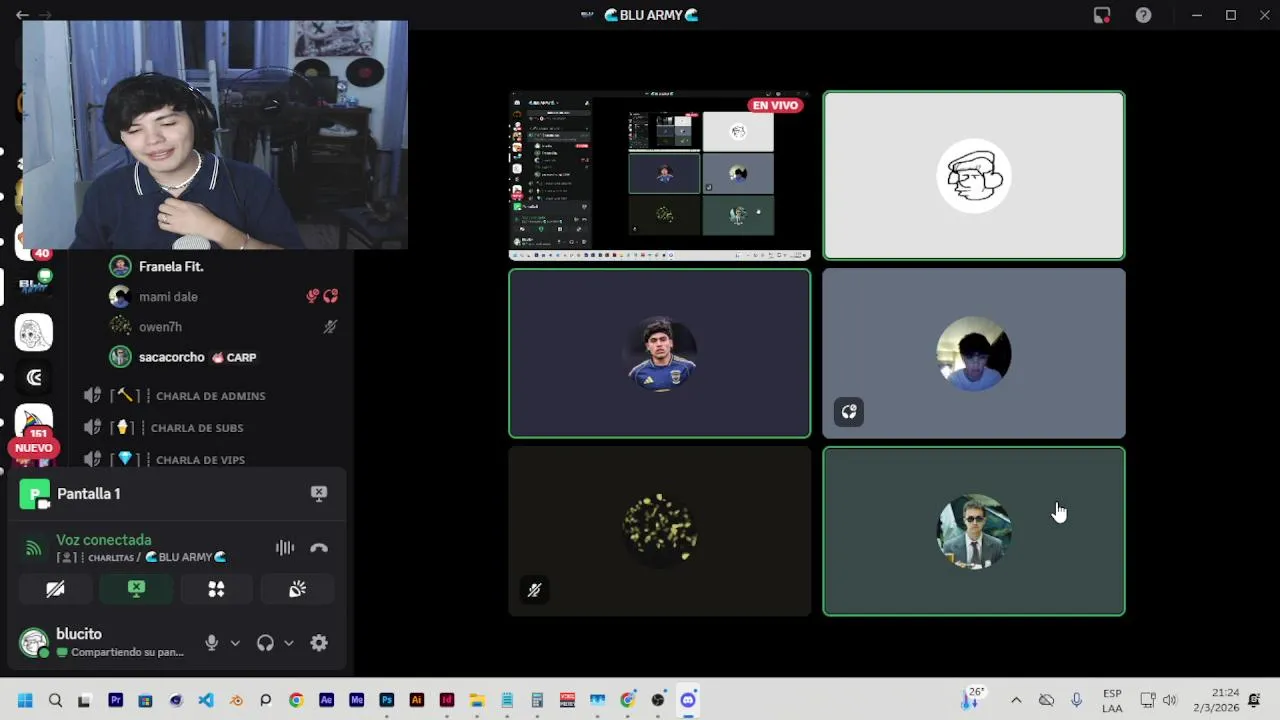1280x720 pixels.
Task: Show hidden system tray icons
Action: pos(1016,700)
